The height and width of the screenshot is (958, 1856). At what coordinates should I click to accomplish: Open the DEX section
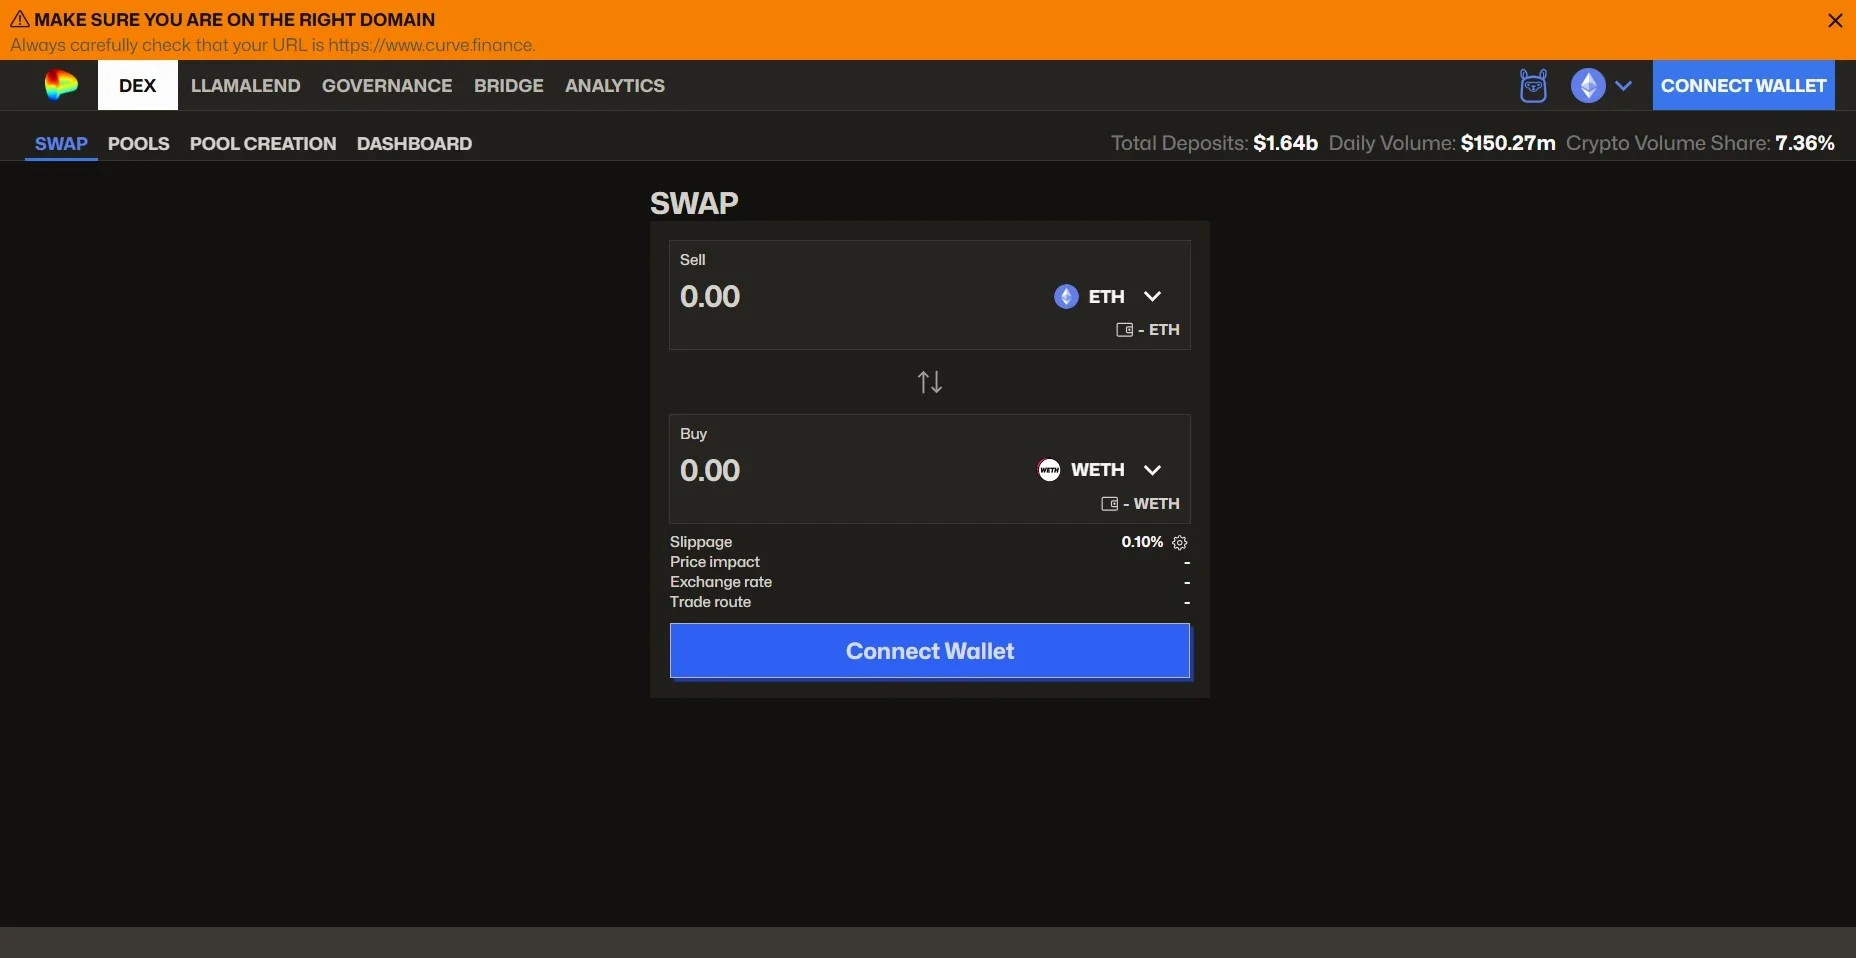click(138, 85)
